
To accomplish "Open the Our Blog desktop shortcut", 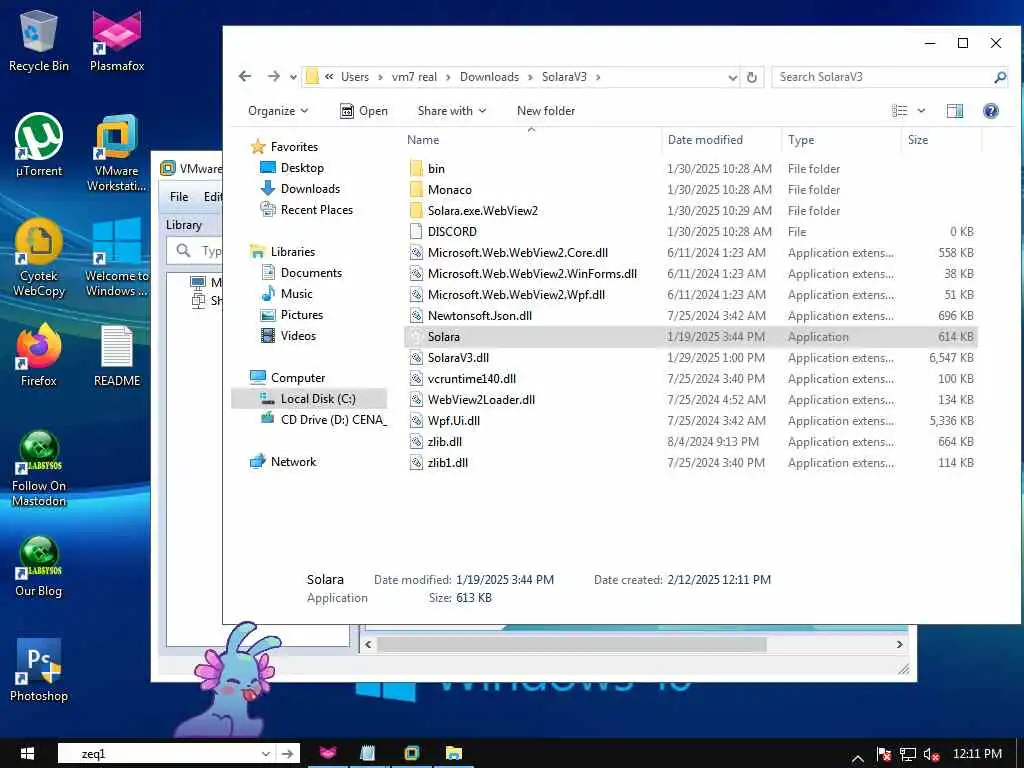I will coord(39,566).
